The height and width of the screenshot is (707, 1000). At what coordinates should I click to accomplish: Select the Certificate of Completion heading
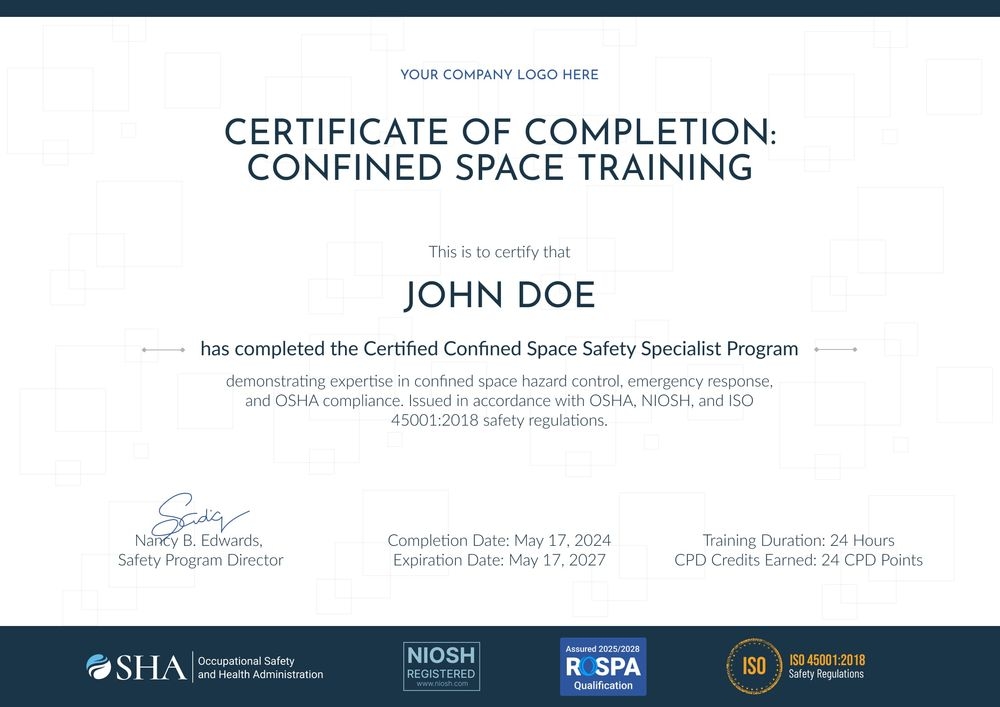[499, 148]
